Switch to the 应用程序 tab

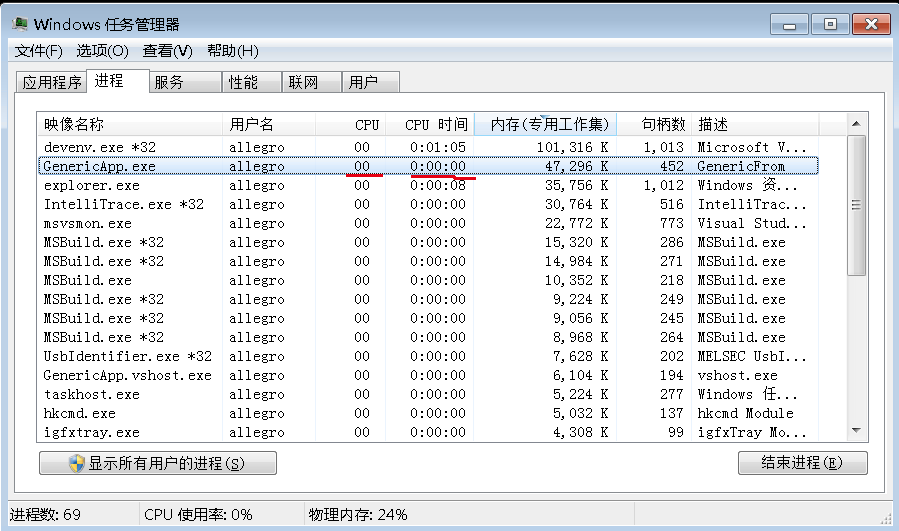tap(52, 83)
